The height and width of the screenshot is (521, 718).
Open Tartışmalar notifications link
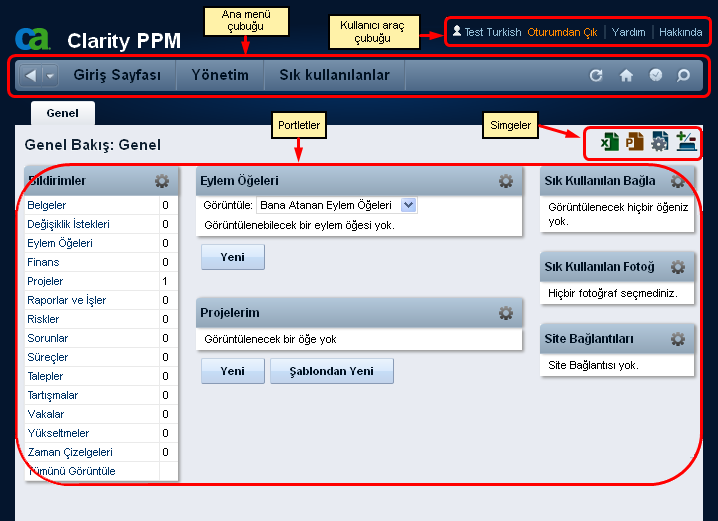coord(53,395)
